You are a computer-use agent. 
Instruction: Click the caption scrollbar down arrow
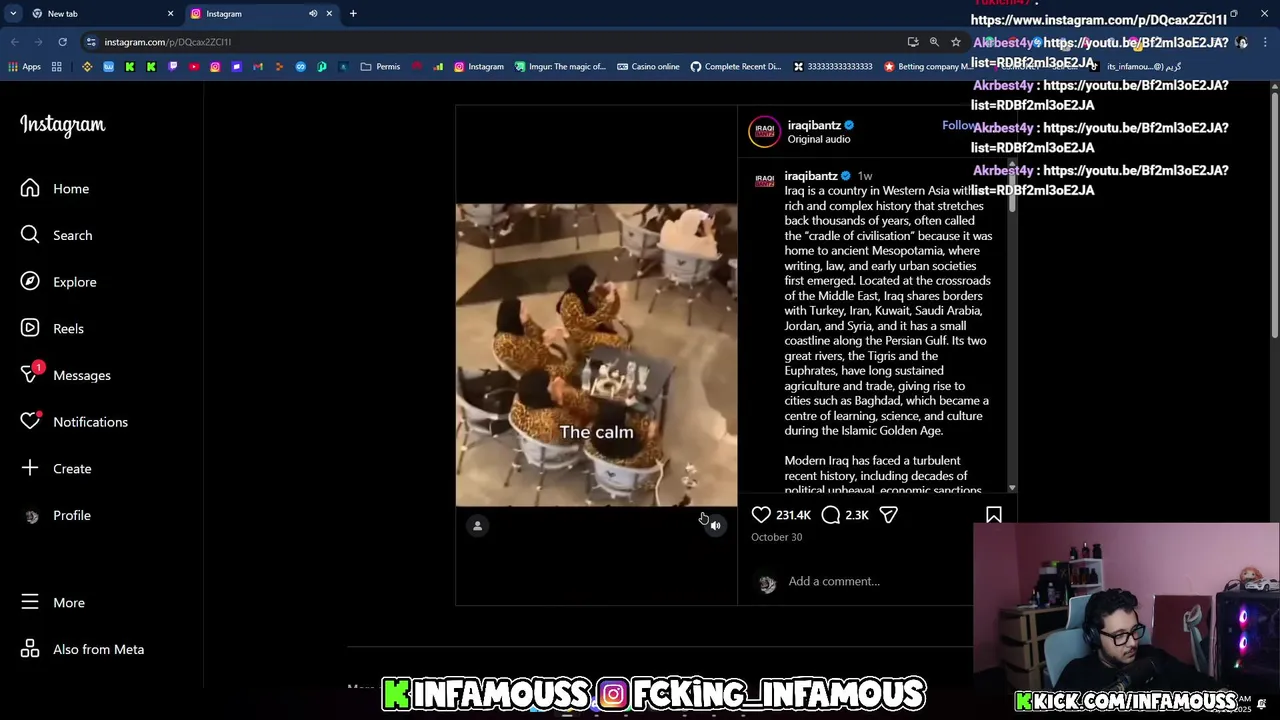click(1012, 488)
